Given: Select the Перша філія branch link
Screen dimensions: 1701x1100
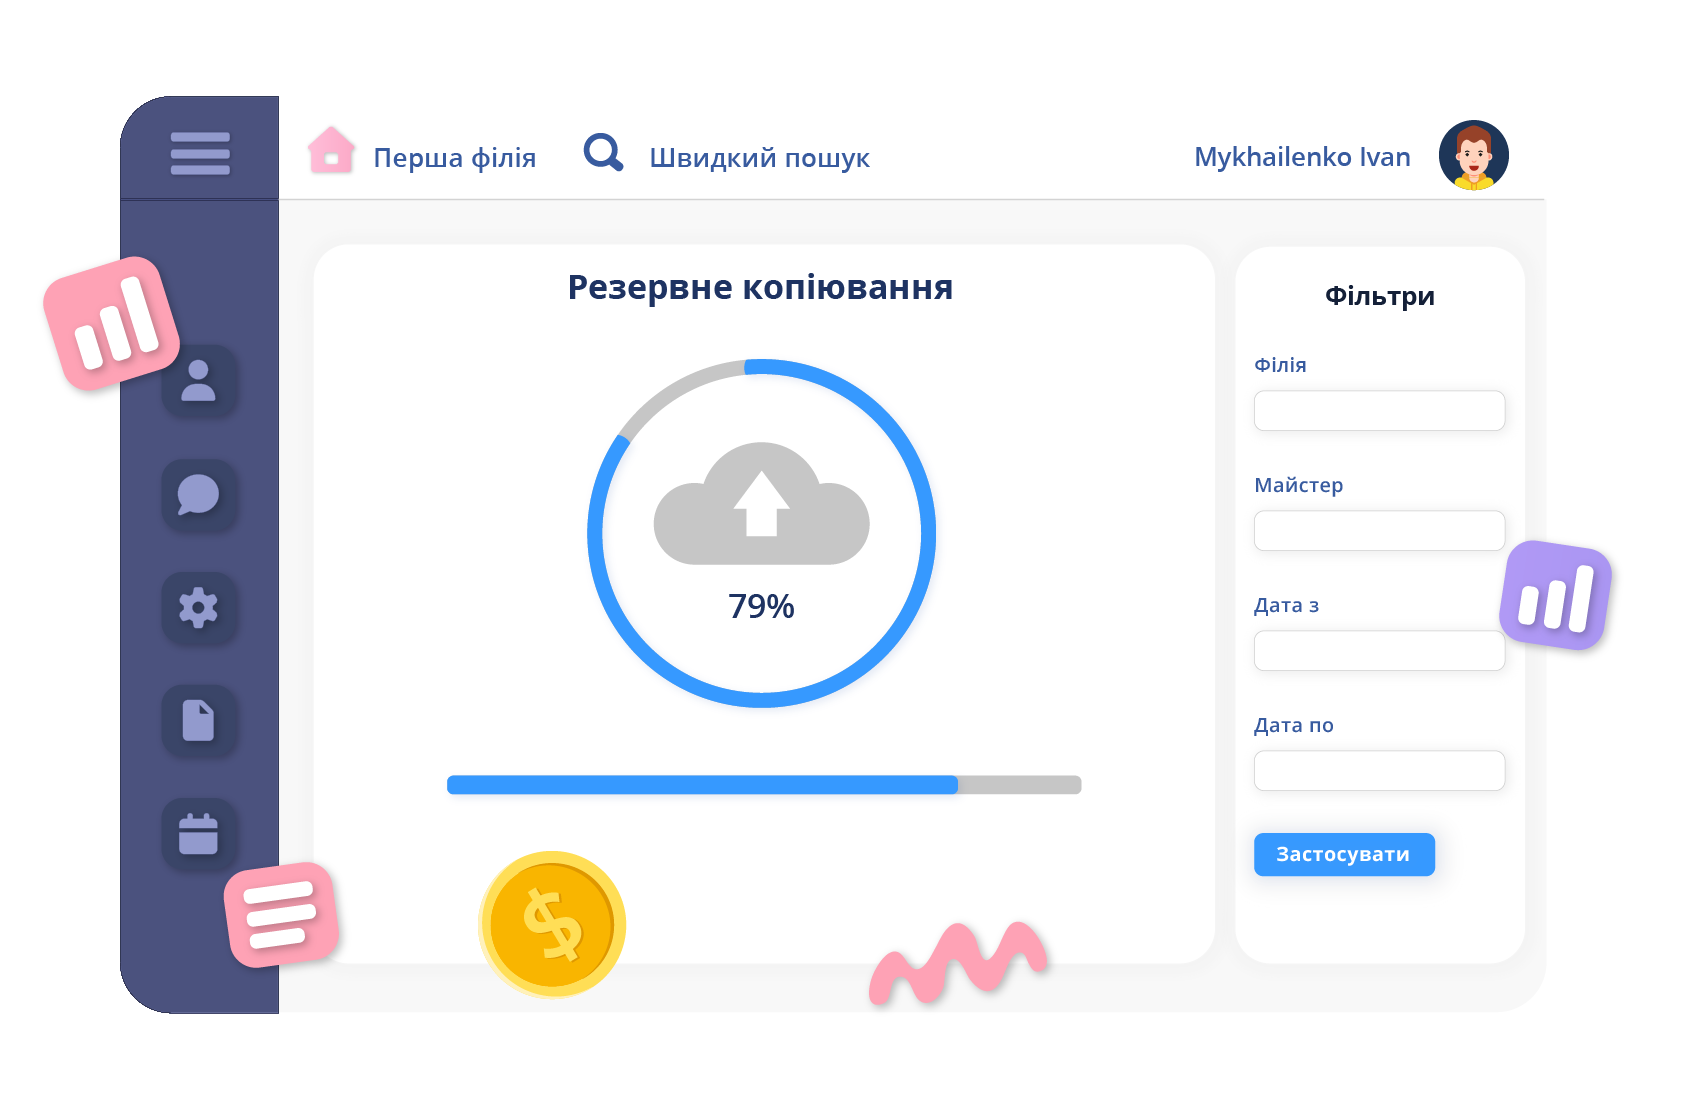Looking at the screenshot, I should (x=454, y=158).
